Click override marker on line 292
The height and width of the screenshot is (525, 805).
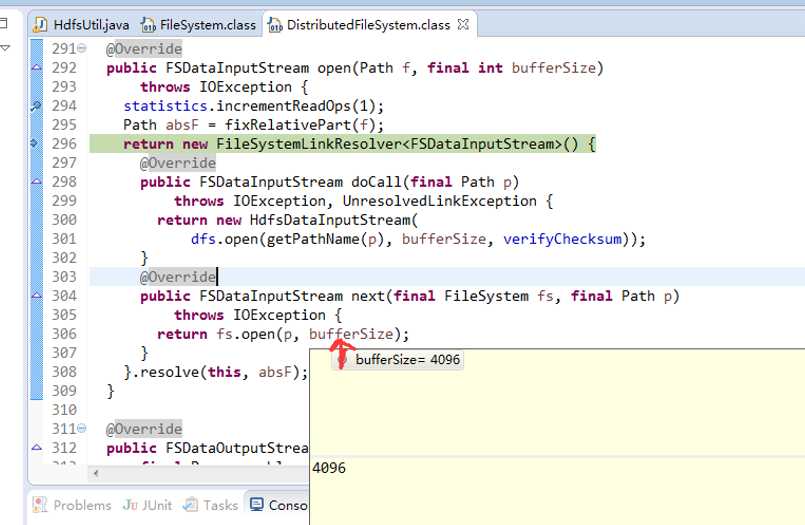(36, 68)
